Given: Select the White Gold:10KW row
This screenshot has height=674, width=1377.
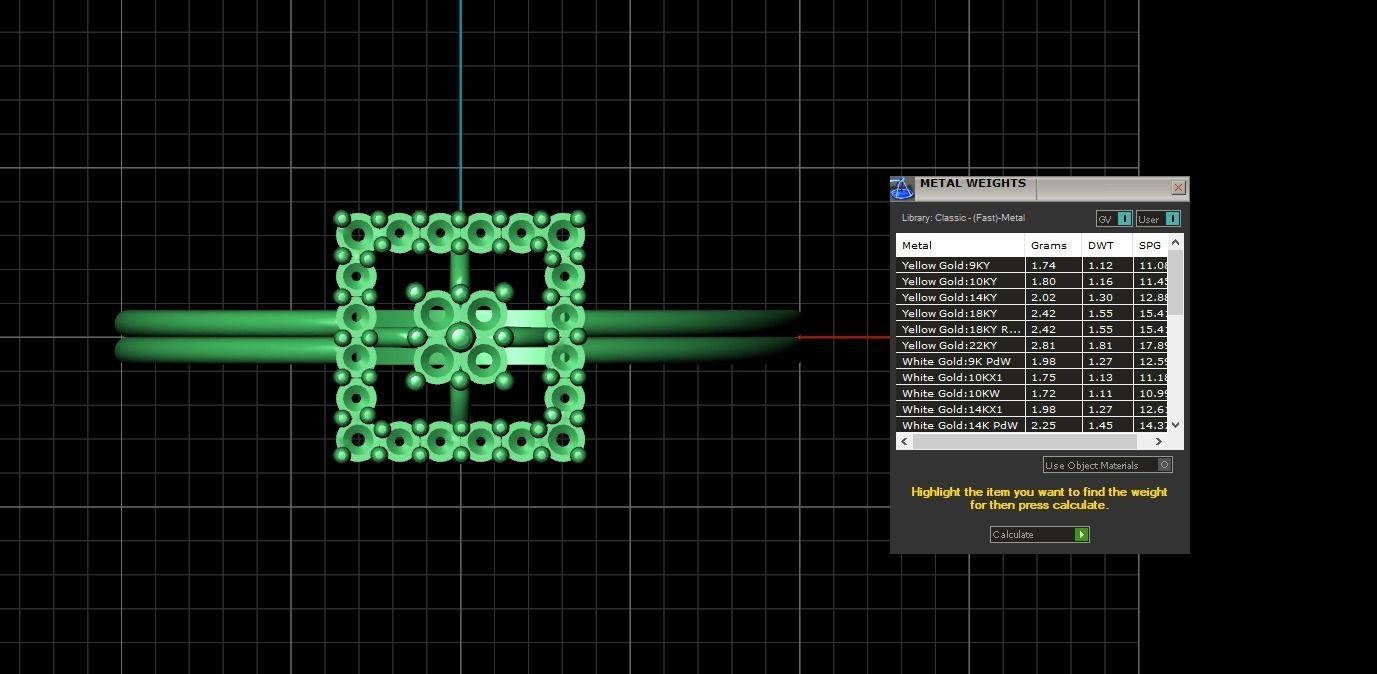Looking at the screenshot, I should (1032, 393).
